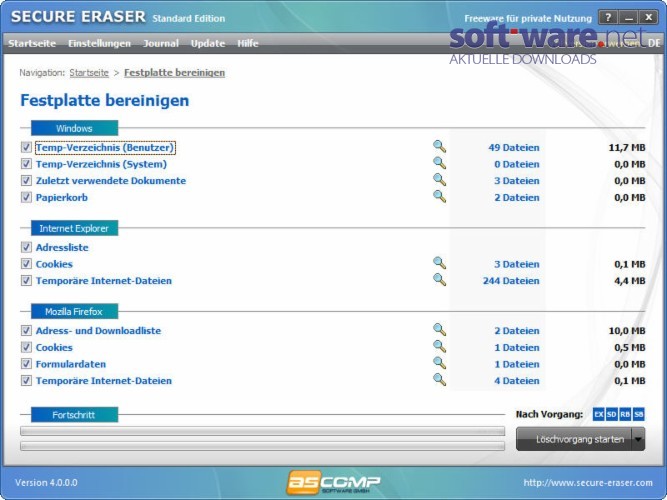Click the Nach Vorgang: label
The image size is (667, 500).
point(549,414)
